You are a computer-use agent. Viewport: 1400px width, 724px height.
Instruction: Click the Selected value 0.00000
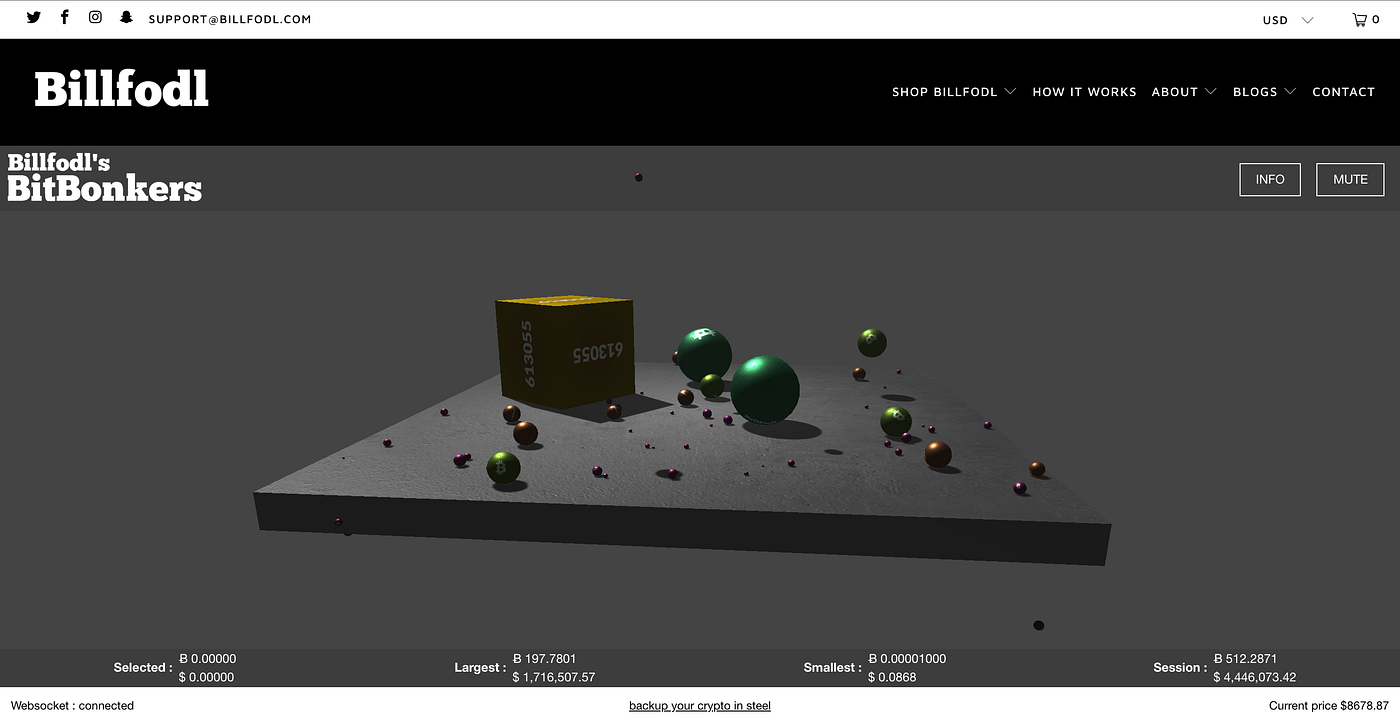(207, 659)
